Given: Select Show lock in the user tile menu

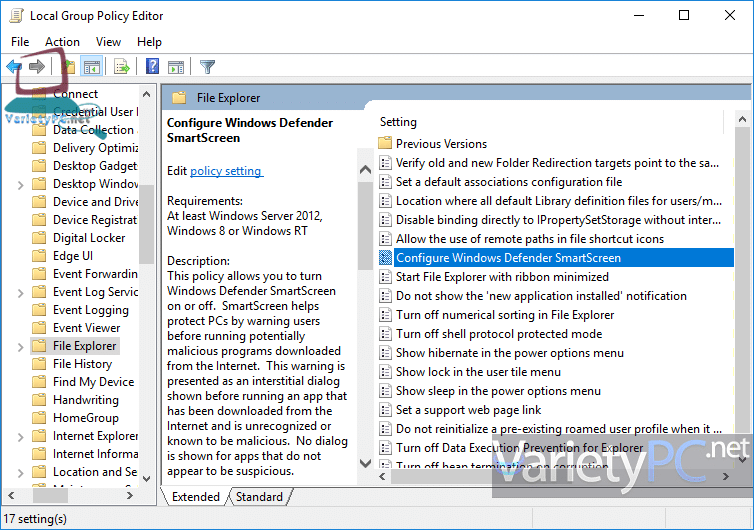Looking at the screenshot, I should pyautogui.click(x=478, y=372).
